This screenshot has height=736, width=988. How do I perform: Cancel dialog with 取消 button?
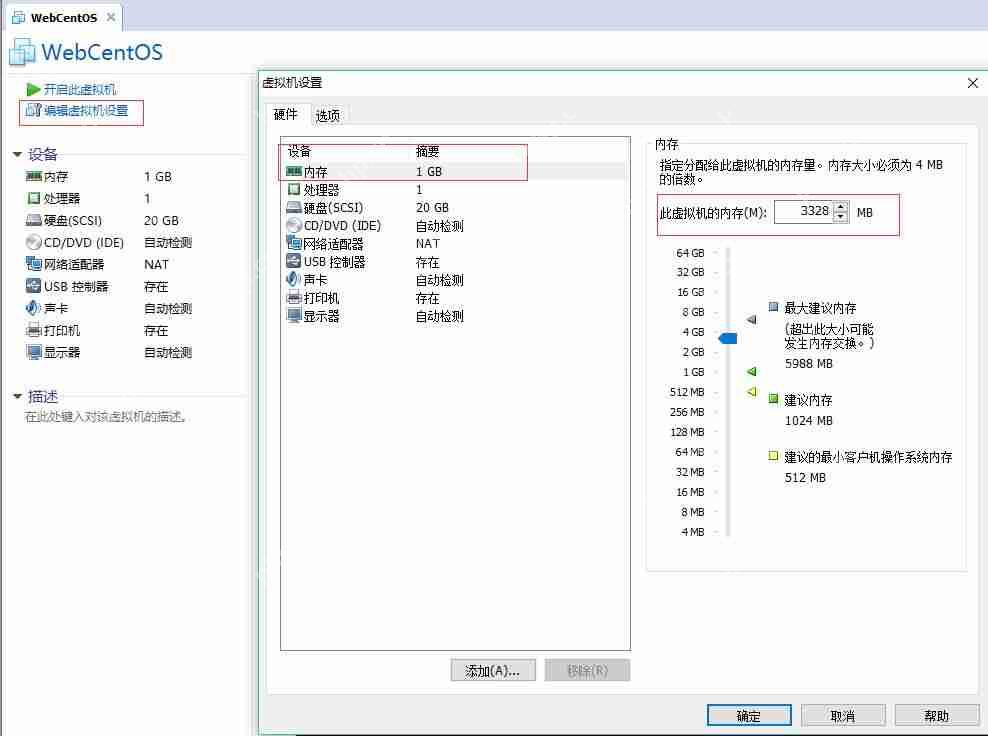(843, 716)
